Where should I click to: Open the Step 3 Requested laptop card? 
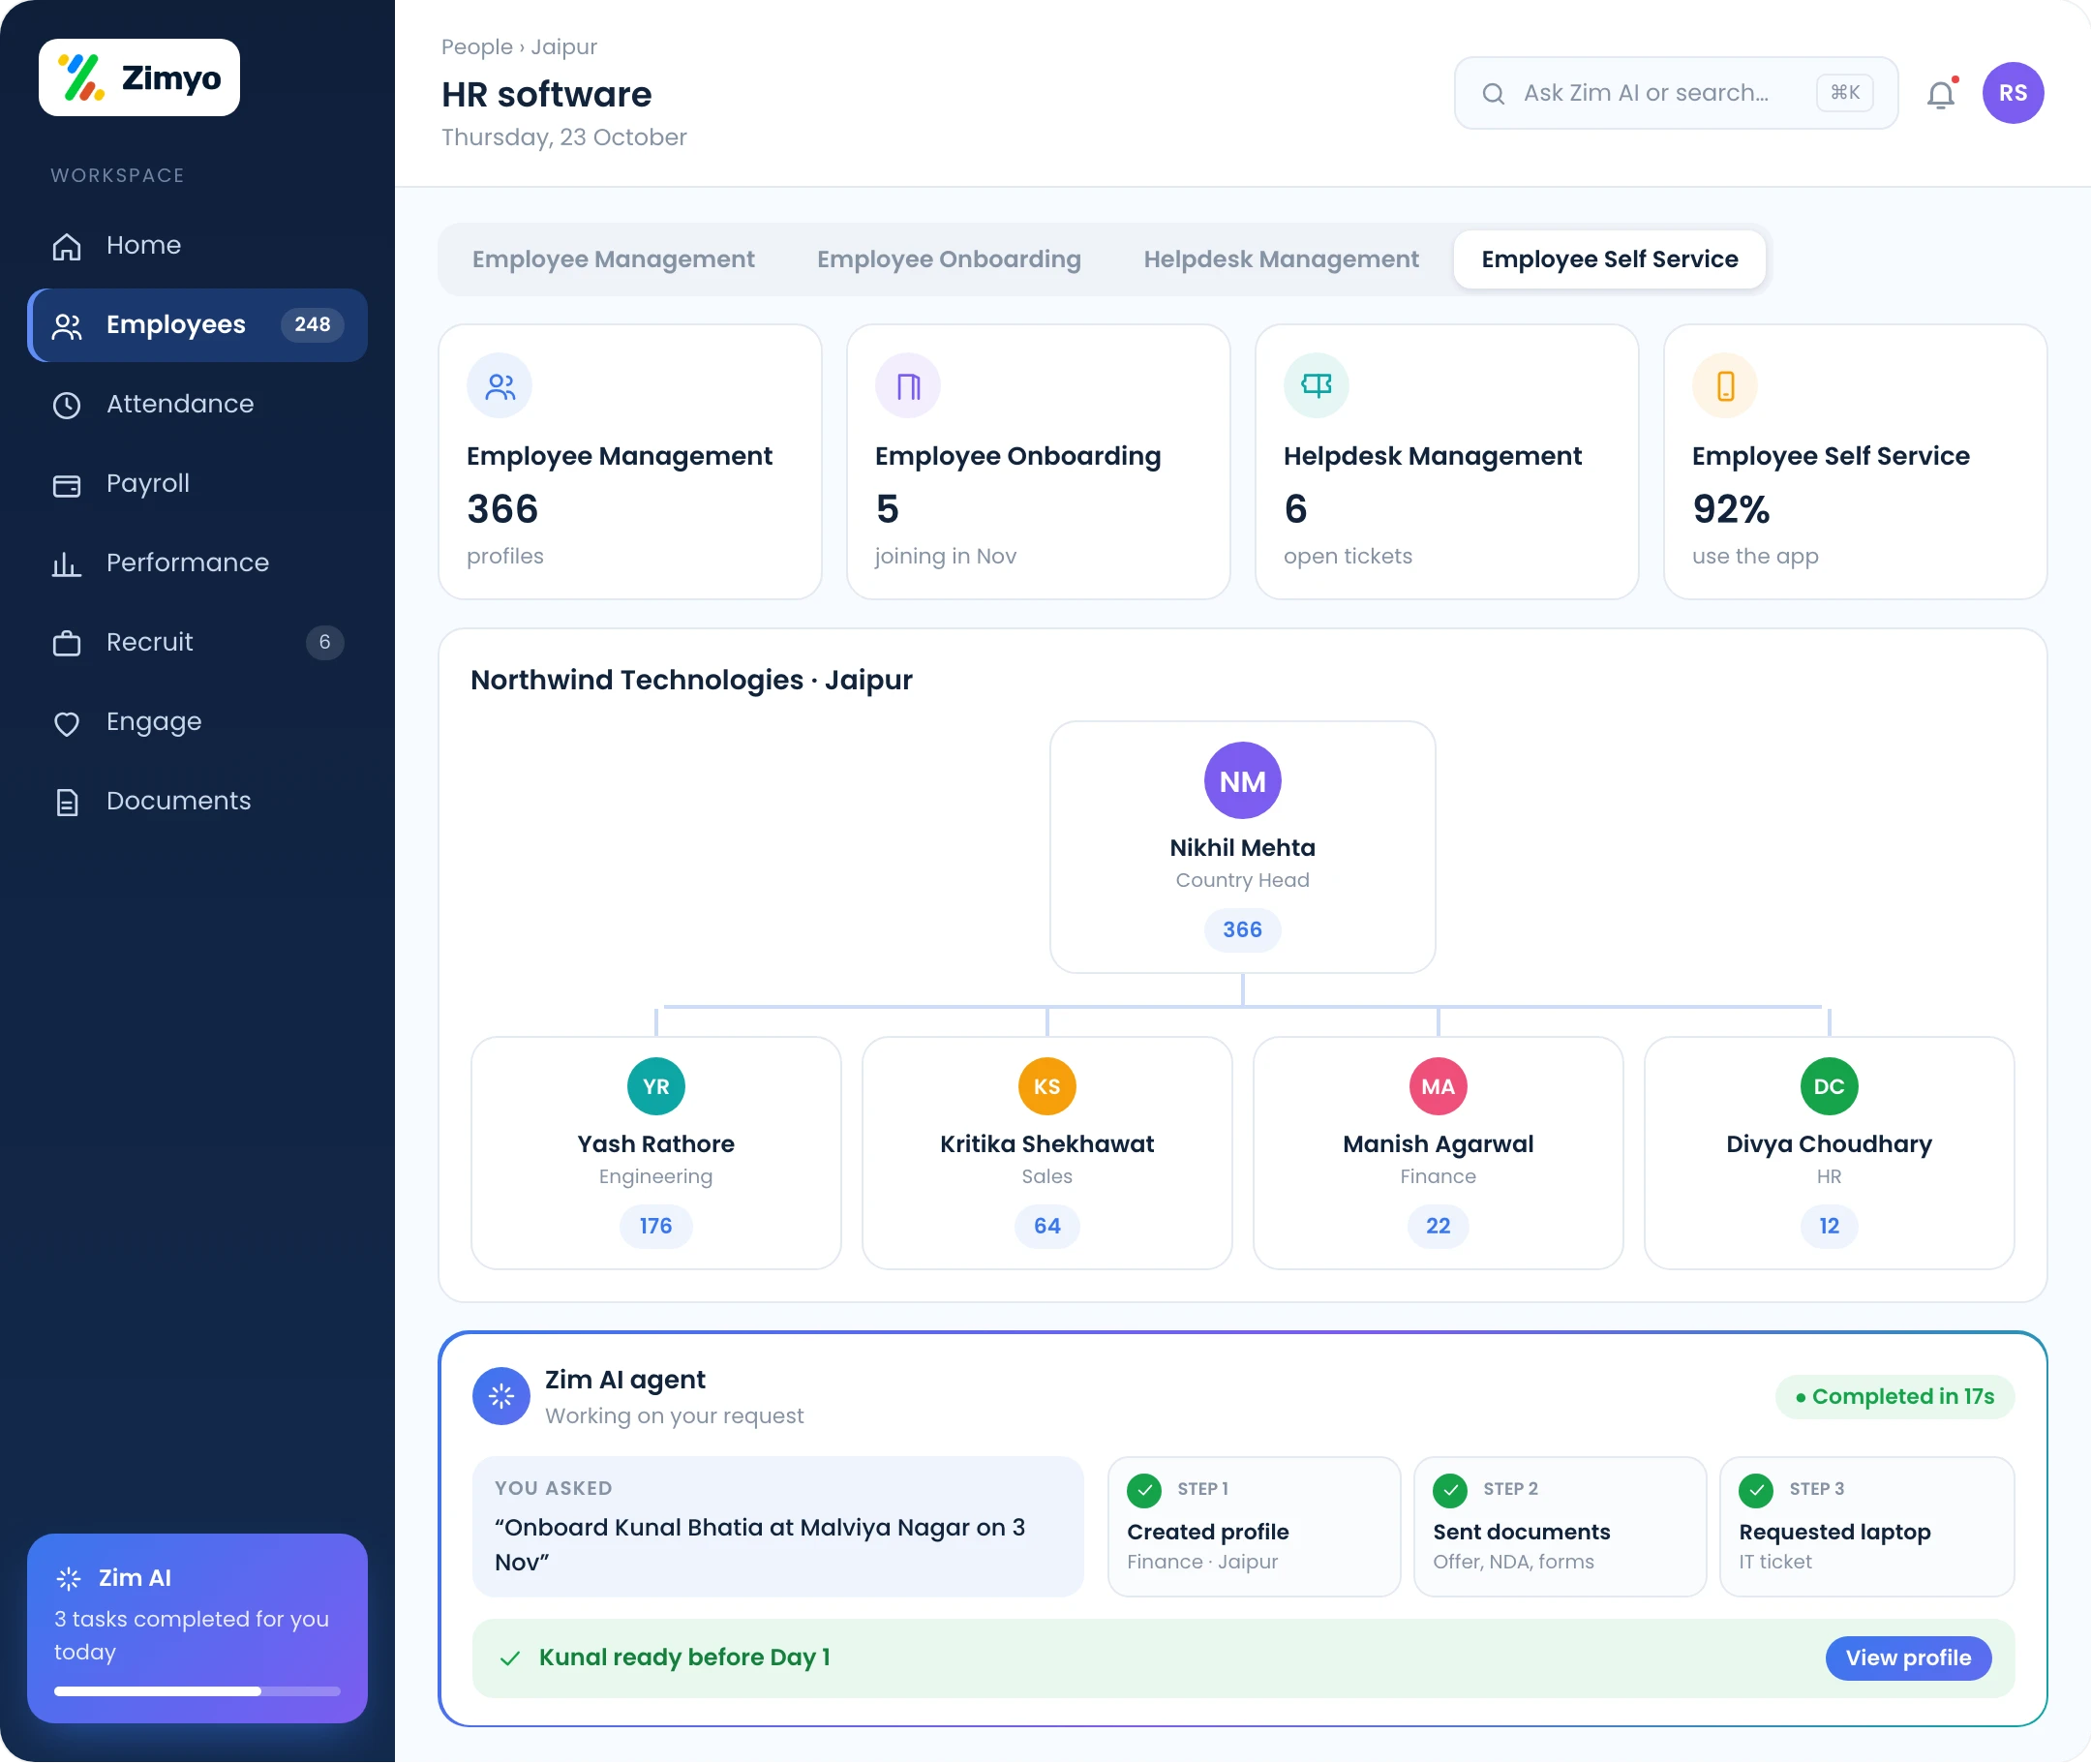pos(1866,1527)
